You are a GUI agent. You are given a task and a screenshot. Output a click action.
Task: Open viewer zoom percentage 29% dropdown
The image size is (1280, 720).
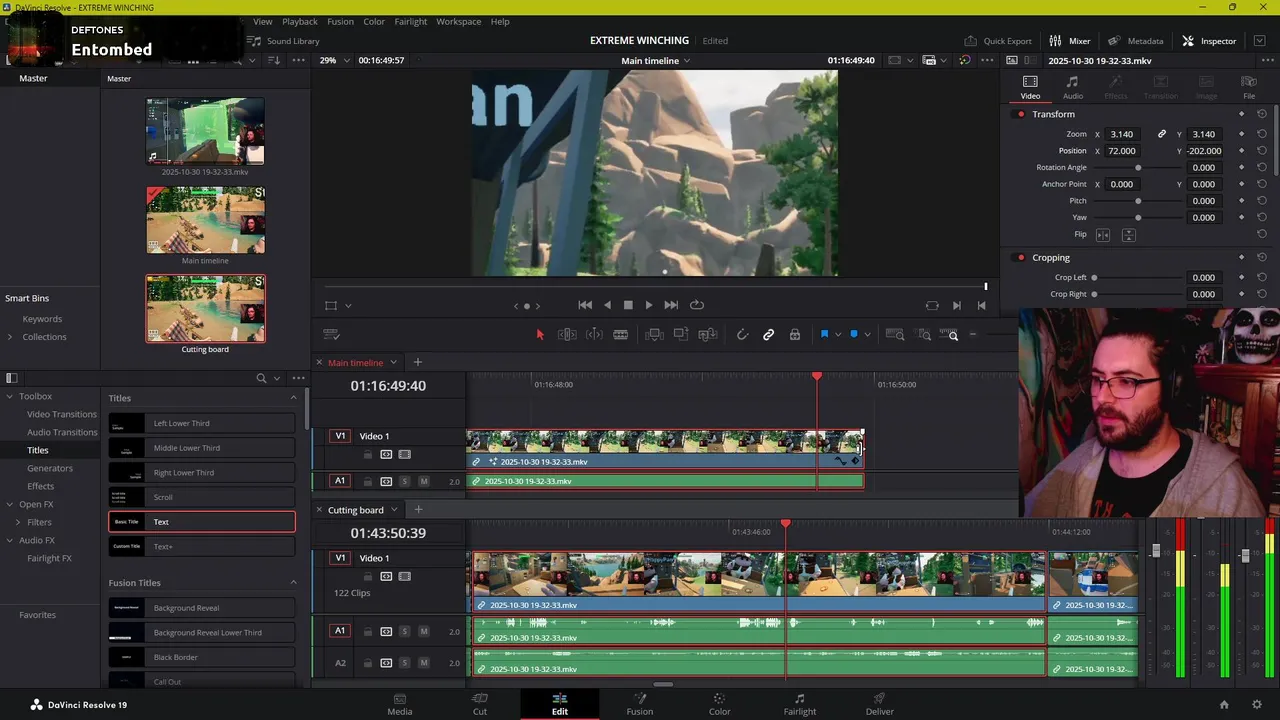pyautogui.click(x=336, y=60)
